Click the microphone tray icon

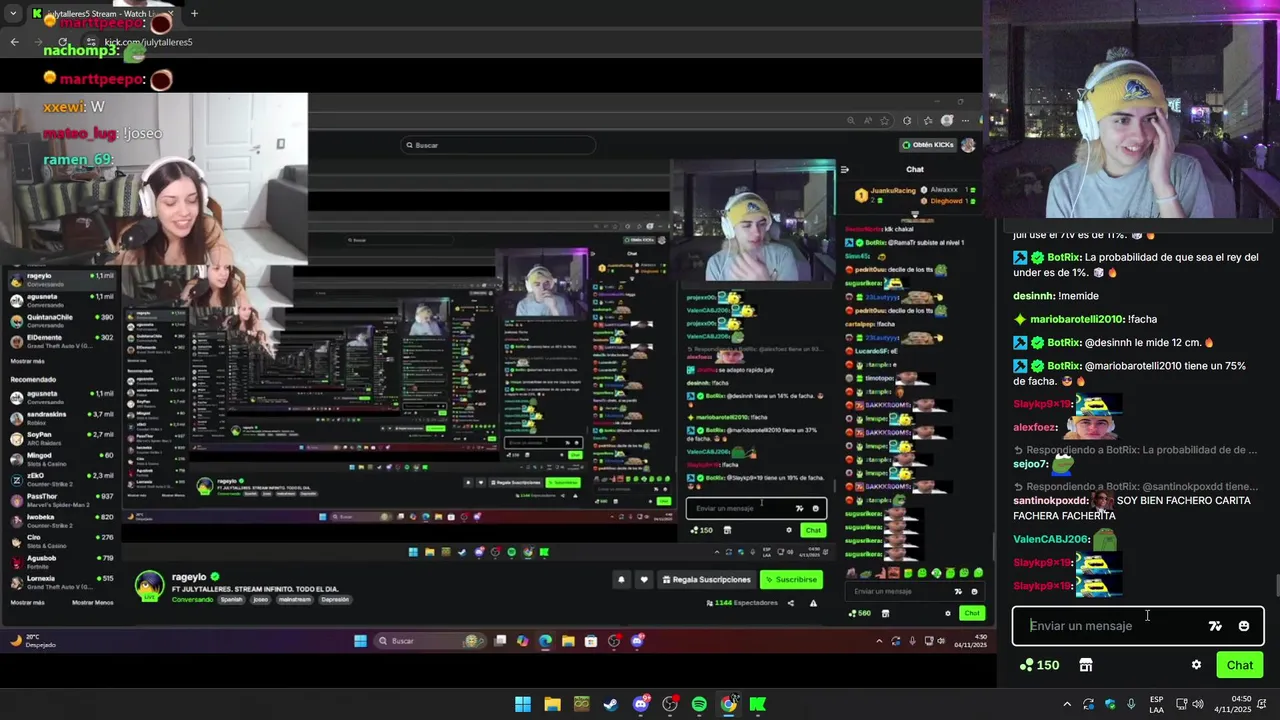[1131, 704]
